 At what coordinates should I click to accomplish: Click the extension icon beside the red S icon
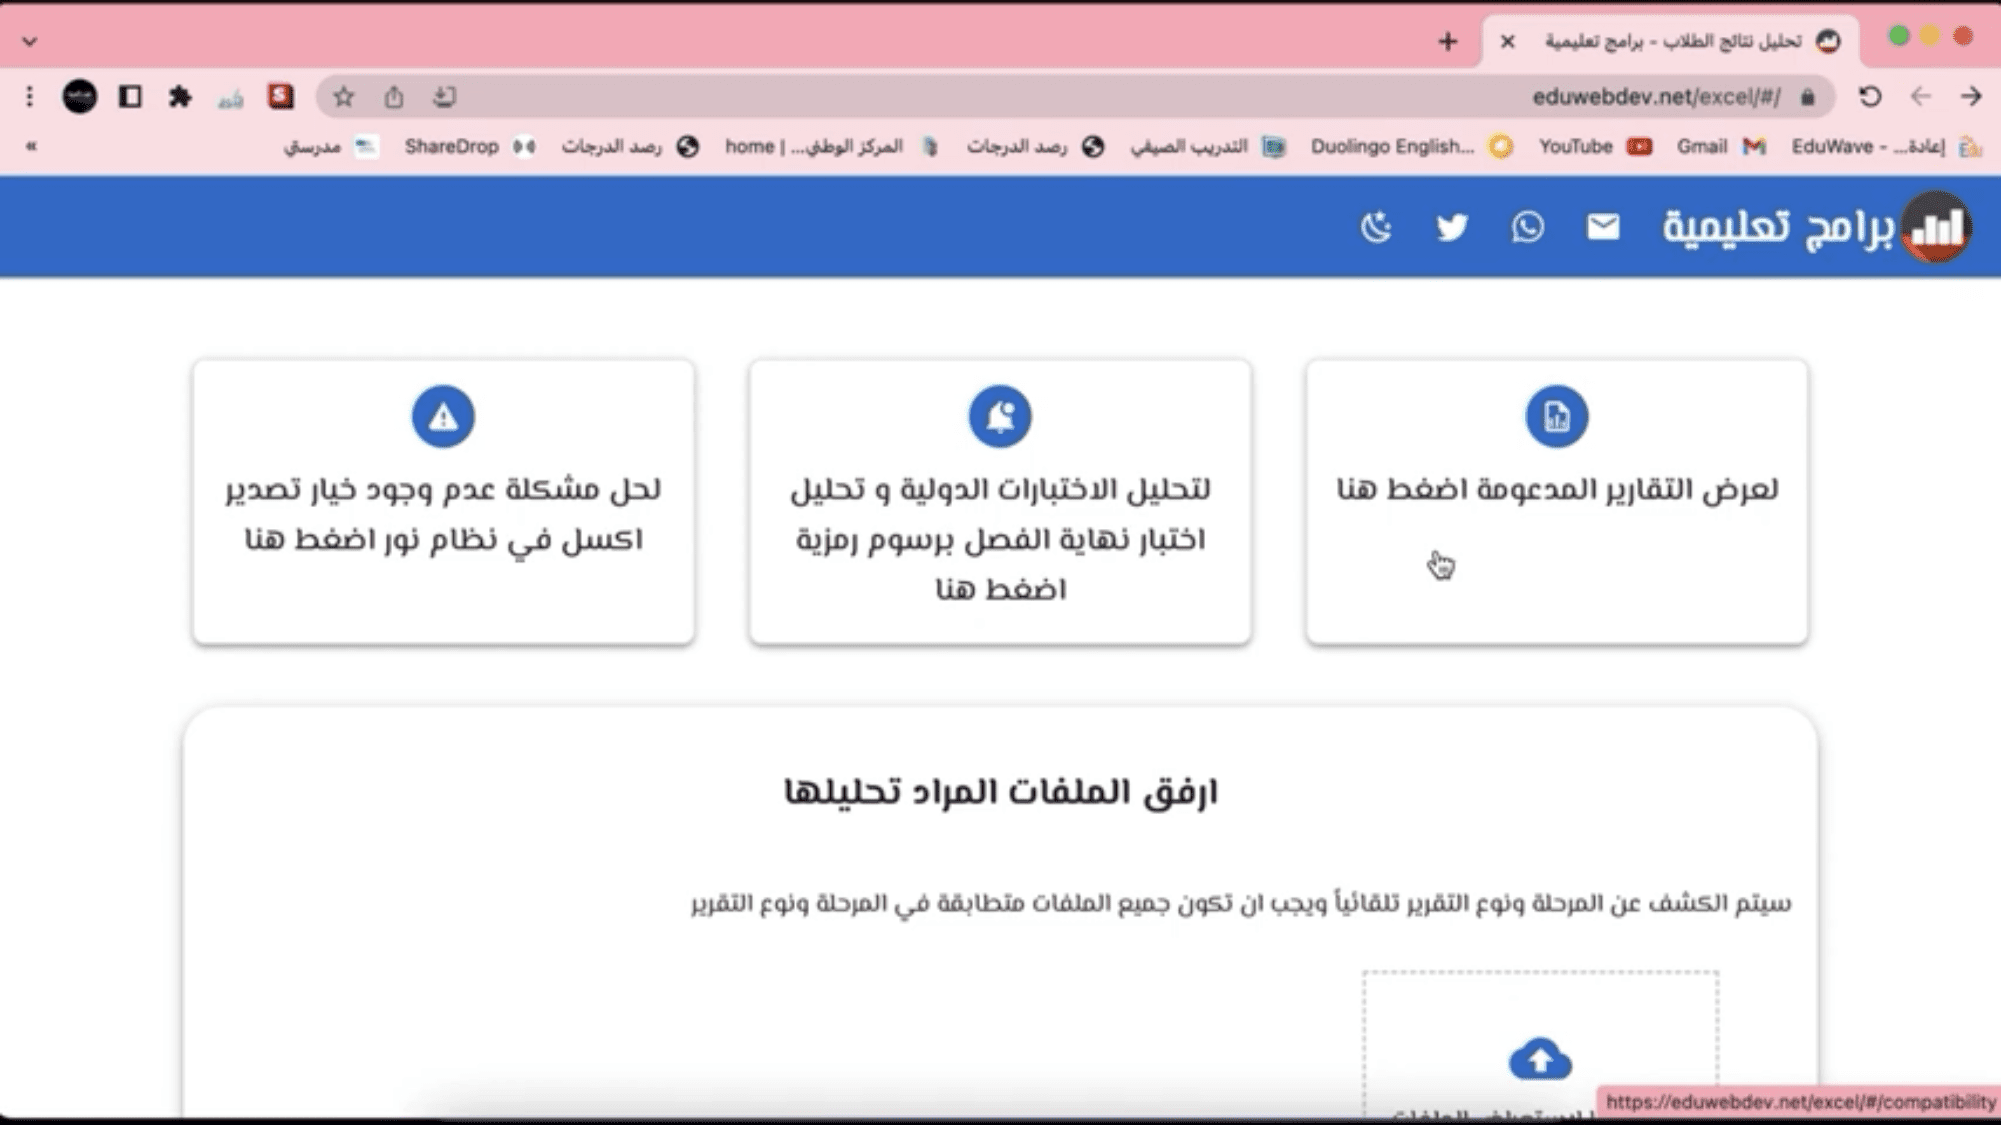click(231, 98)
